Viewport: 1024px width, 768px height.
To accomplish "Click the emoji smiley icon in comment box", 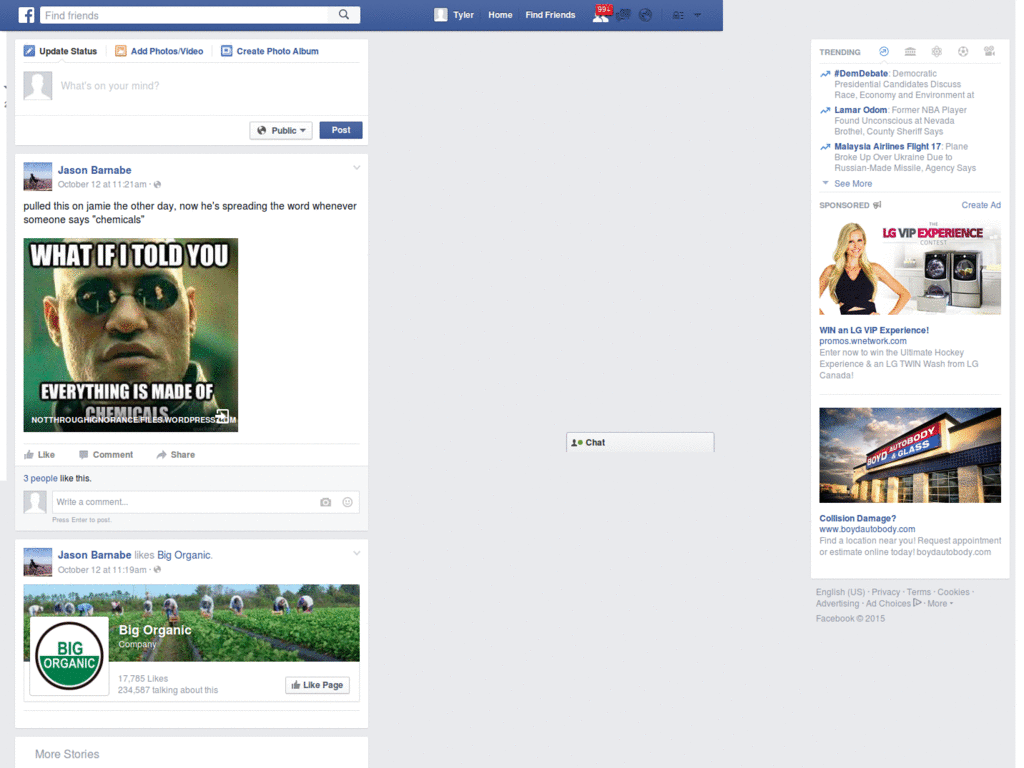I will tap(347, 502).
